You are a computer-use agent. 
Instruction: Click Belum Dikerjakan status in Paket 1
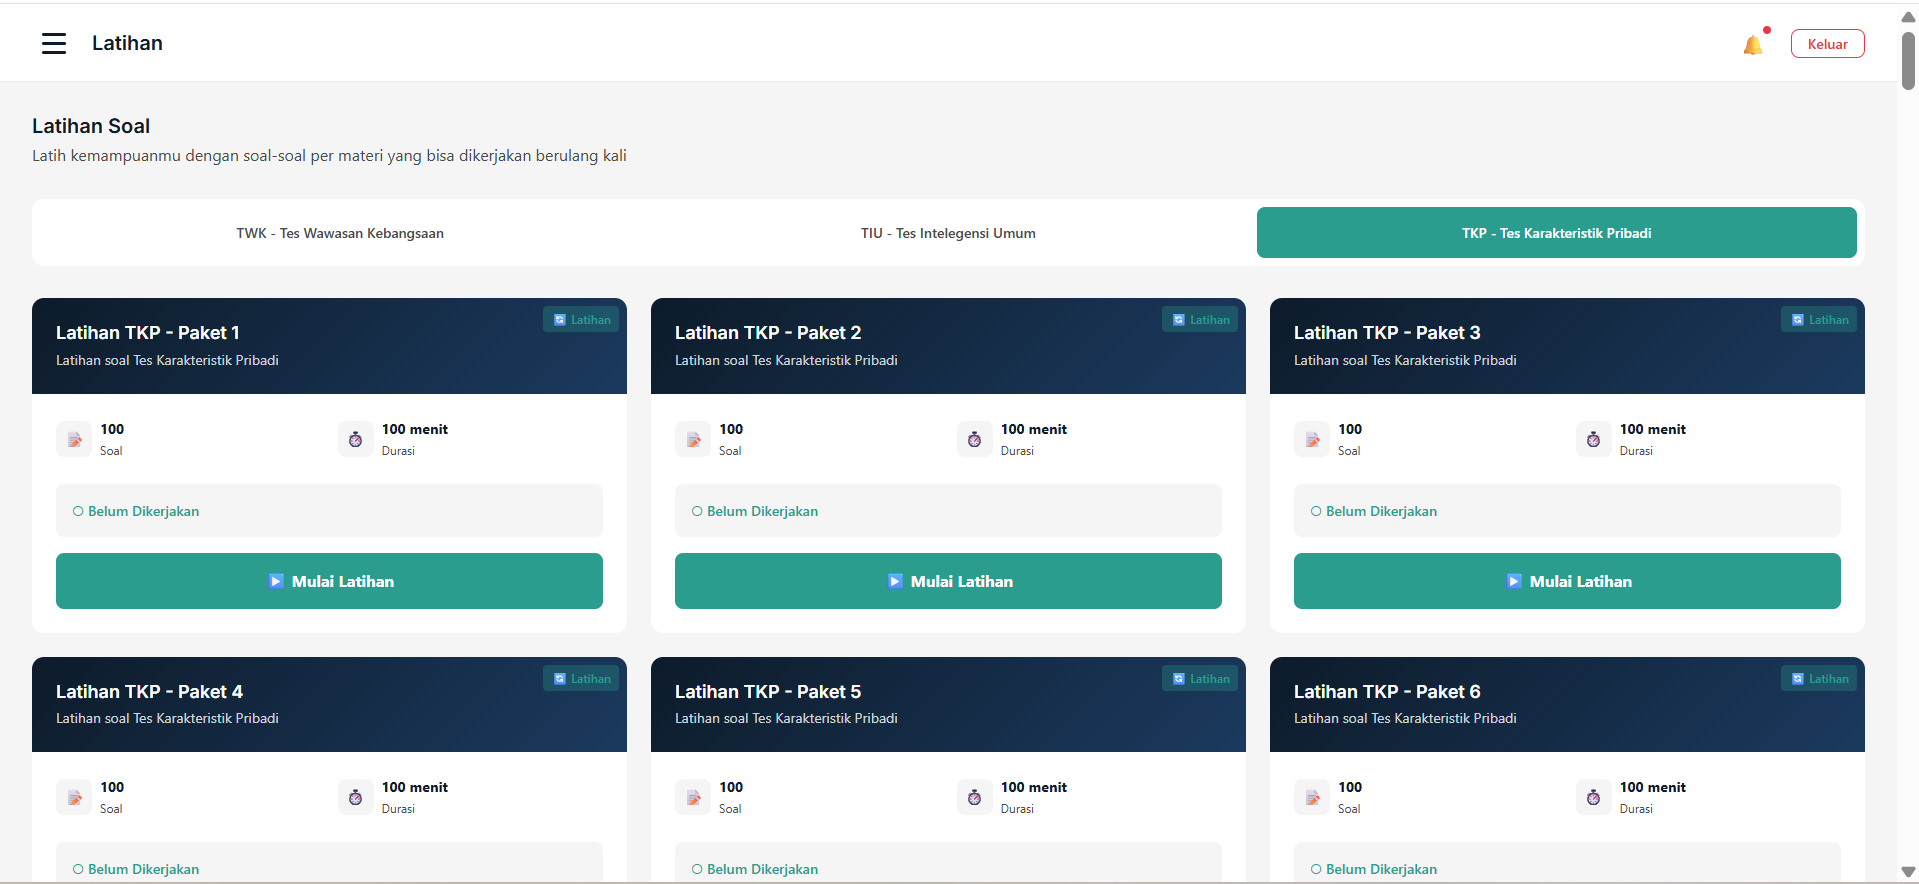[x=143, y=511]
